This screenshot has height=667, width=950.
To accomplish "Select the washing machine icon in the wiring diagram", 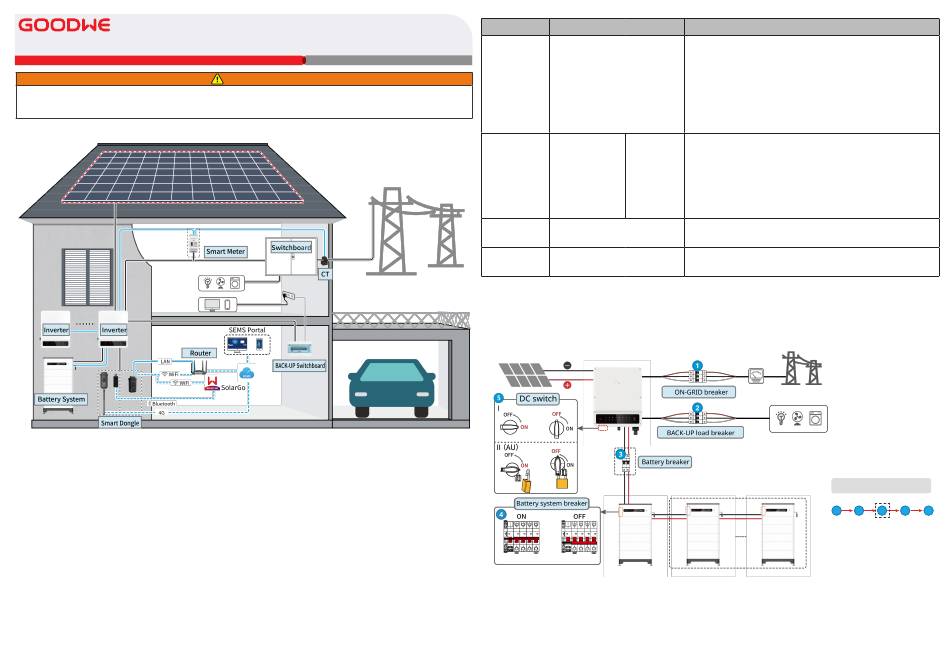I will (x=815, y=418).
